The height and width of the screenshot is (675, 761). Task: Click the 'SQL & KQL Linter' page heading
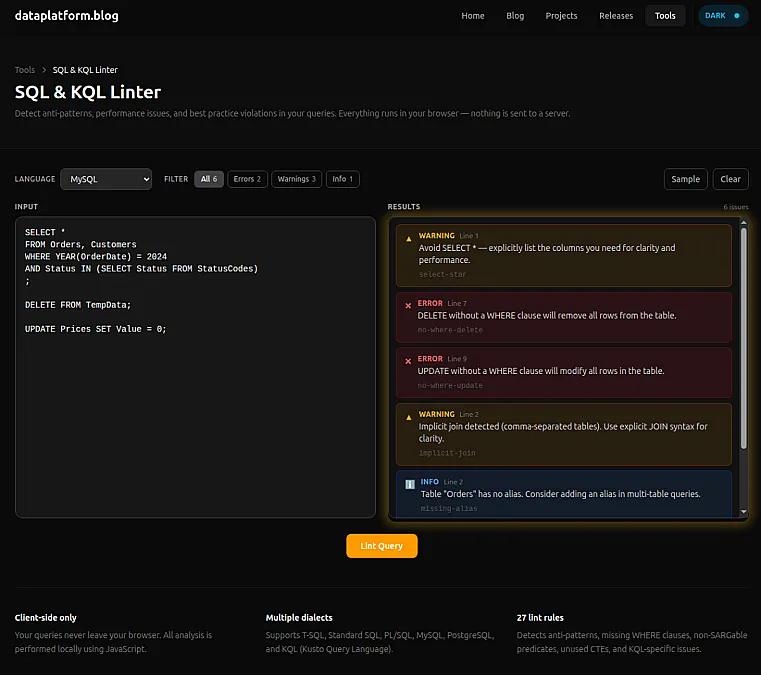pos(88,92)
